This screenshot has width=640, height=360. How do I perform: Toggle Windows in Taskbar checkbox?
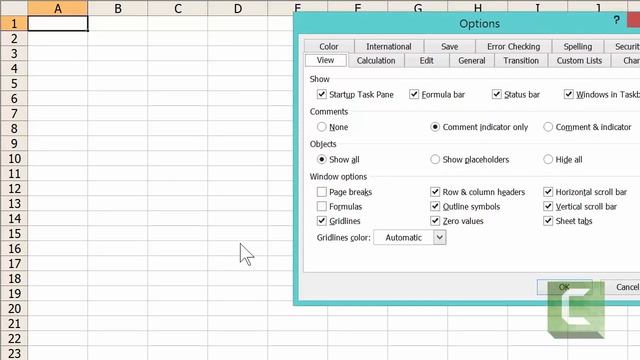pos(569,94)
